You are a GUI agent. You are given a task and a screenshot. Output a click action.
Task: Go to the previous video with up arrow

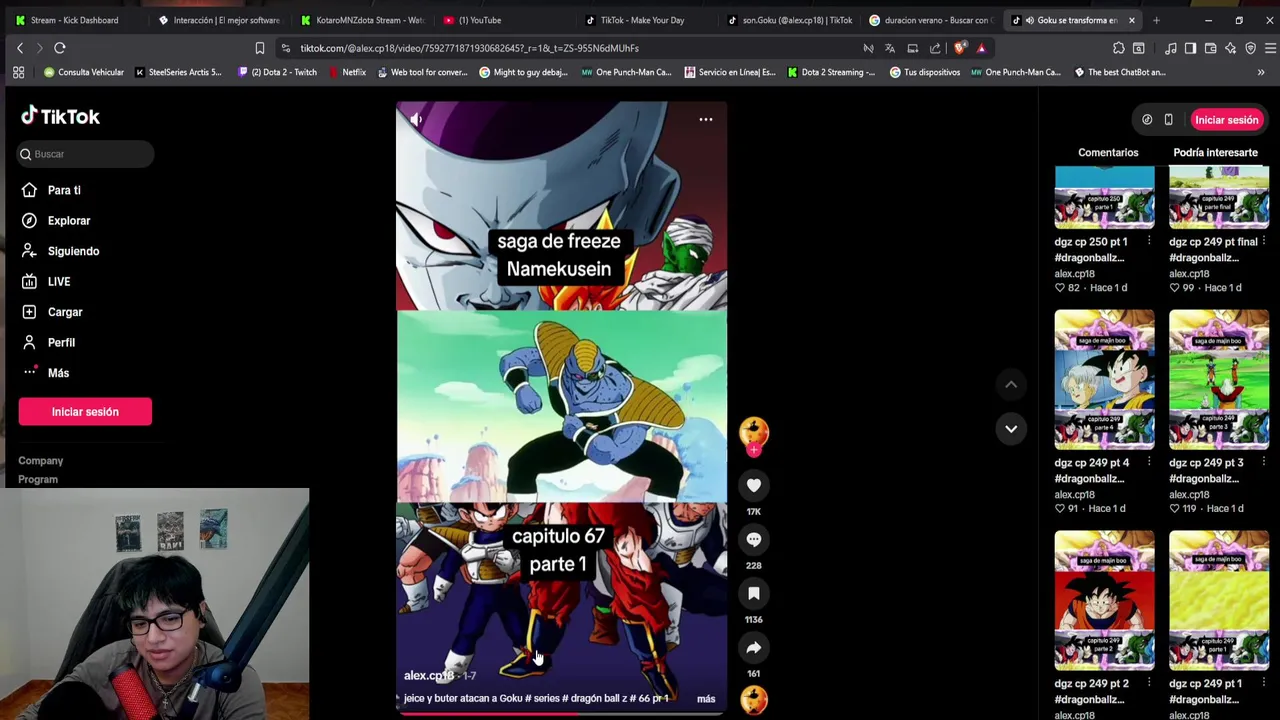[1011, 384]
